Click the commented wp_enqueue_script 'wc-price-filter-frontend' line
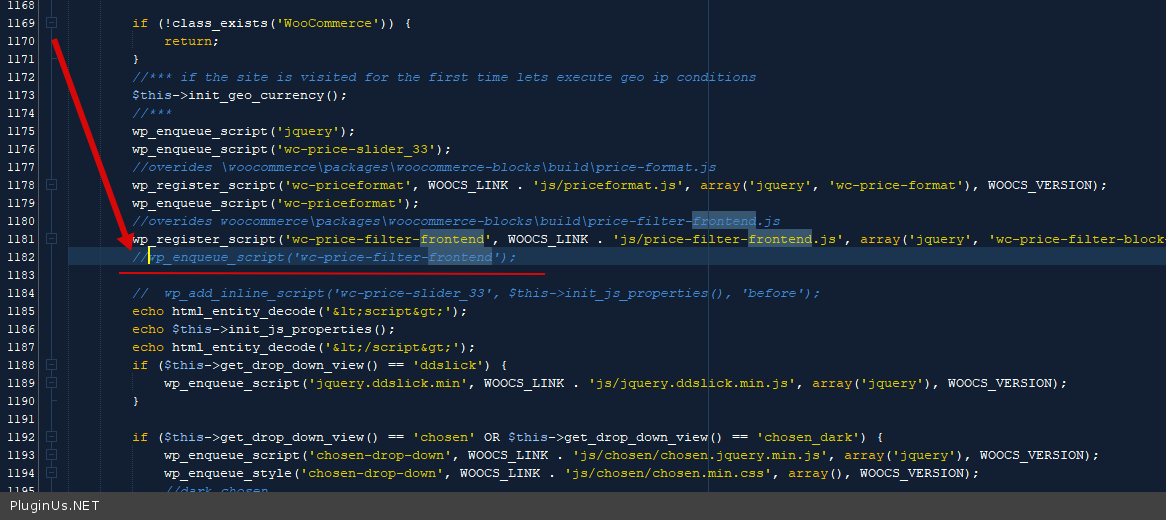The image size is (1166, 520). (x=330, y=257)
